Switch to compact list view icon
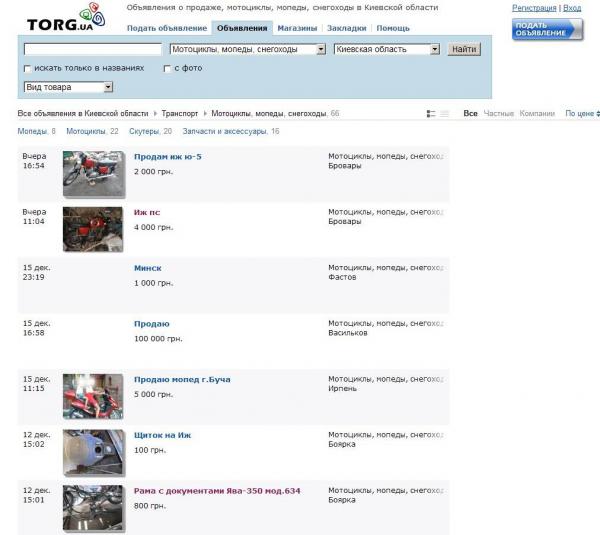Viewport: 600px width, 535px height. pos(445,114)
